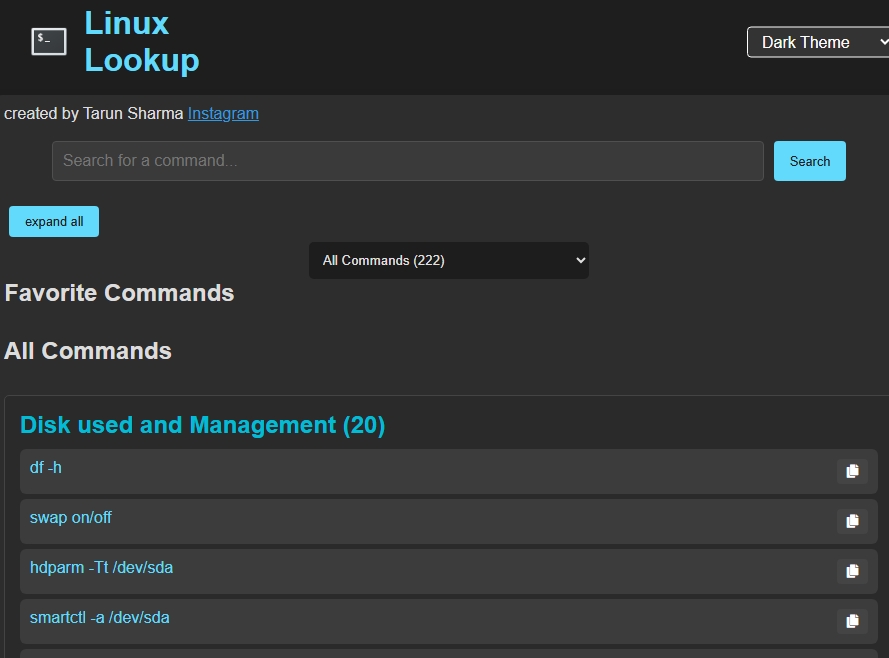889x658 pixels.
Task: Copy the swap on/off command
Action: [x=852, y=521]
